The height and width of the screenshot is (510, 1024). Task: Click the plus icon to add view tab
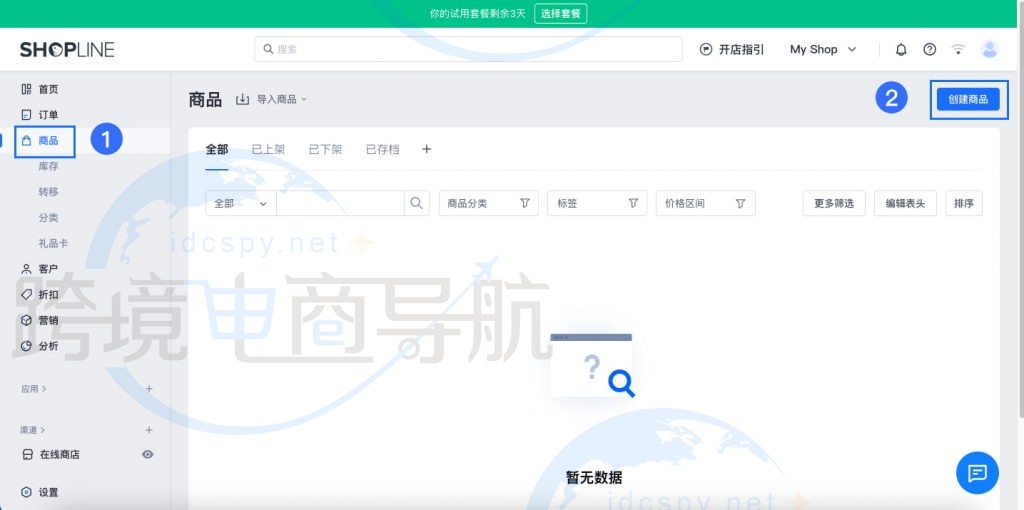(426, 149)
